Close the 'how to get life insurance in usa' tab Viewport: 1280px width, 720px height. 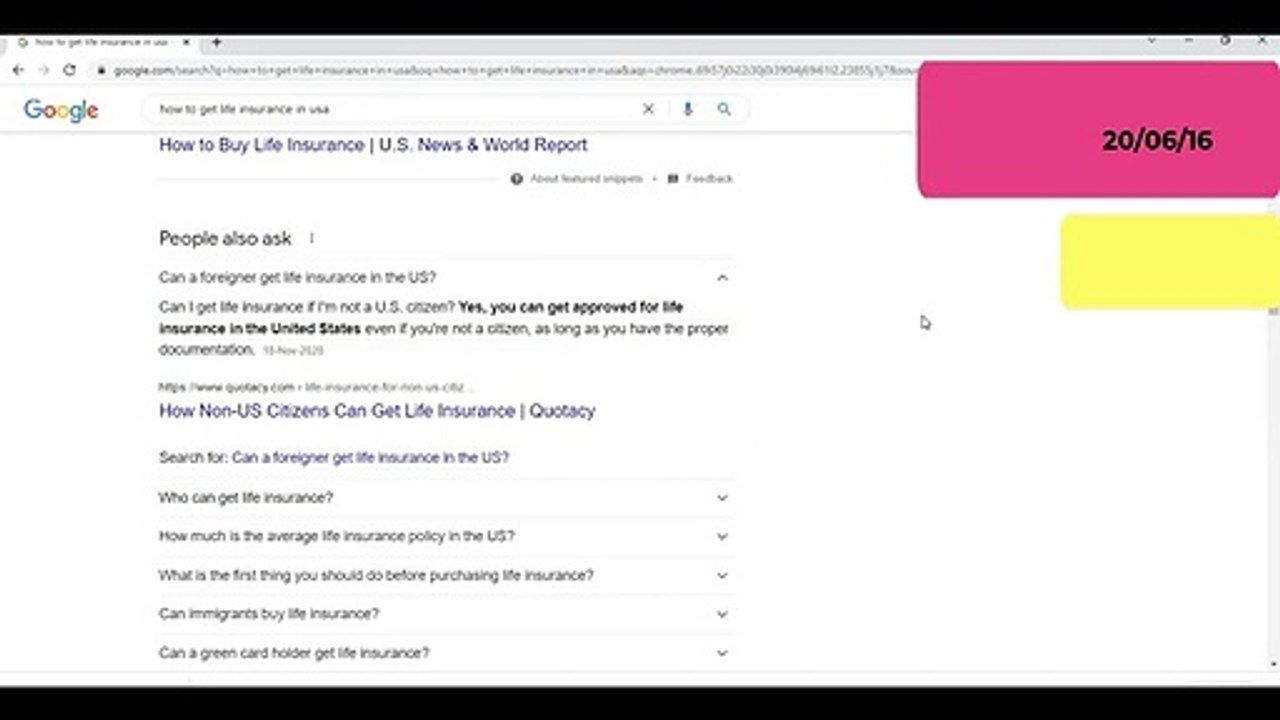[186, 42]
